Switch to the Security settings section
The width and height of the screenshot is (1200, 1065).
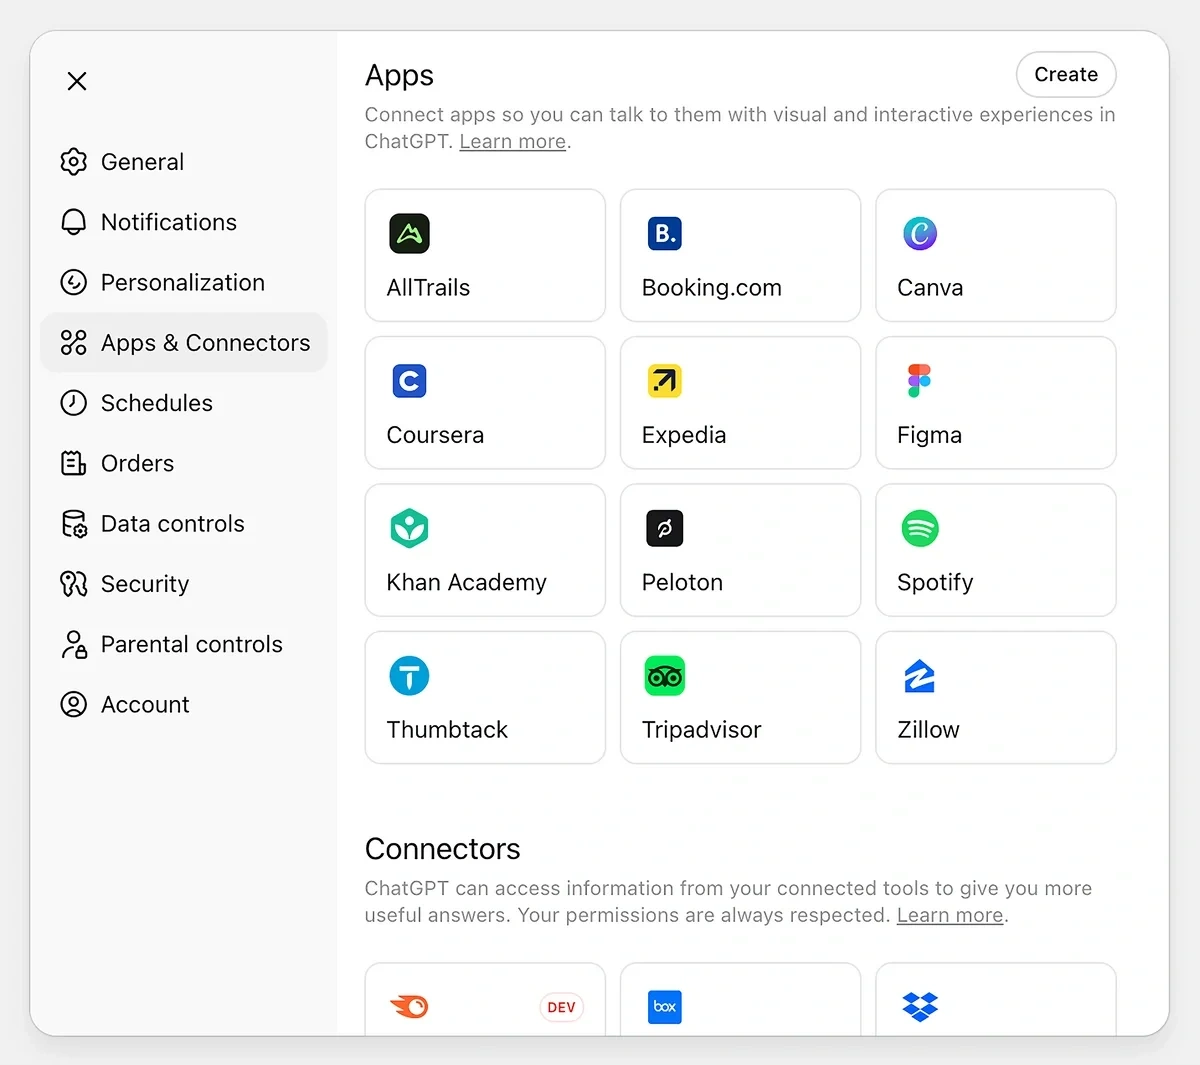coord(144,583)
